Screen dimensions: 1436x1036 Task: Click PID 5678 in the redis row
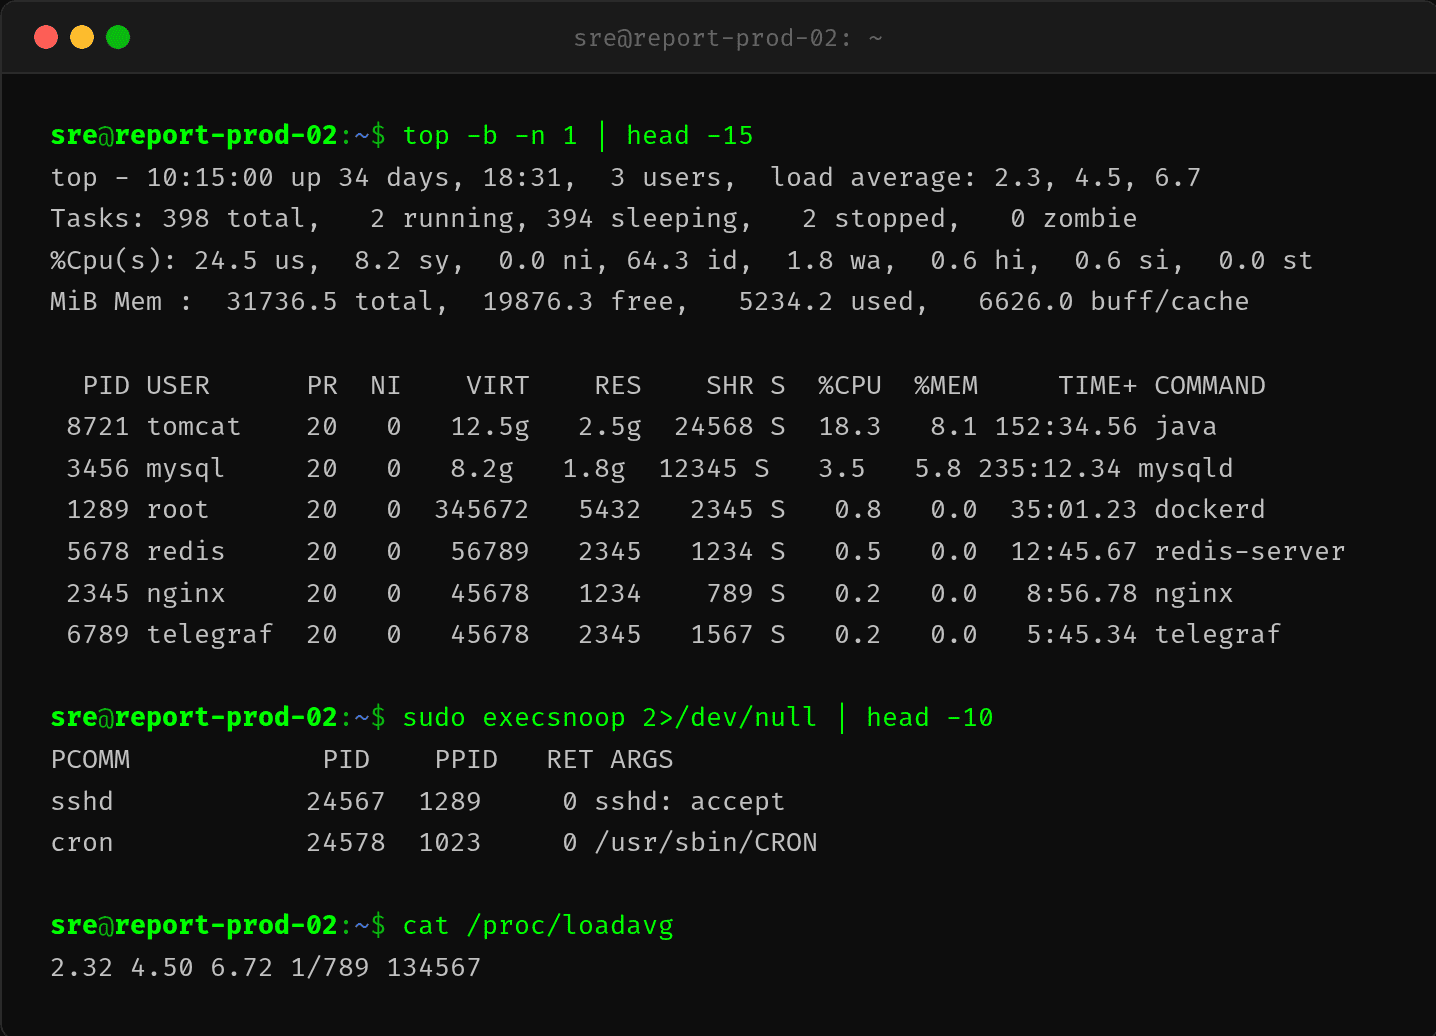point(98,552)
